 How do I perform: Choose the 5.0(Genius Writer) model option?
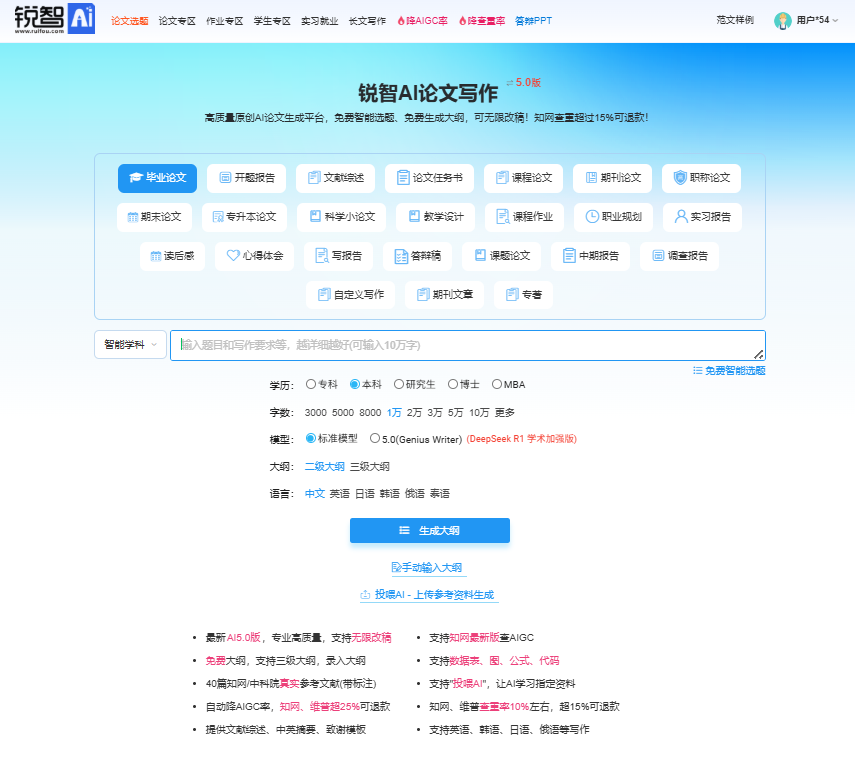pyautogui.click(x=375, y=438)
